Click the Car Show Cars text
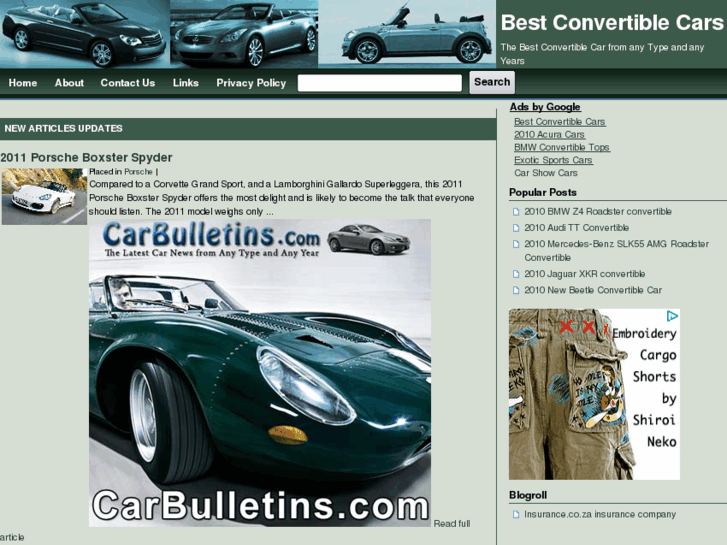Viewport: 727px width, 545px height. (x=546, y=173)
